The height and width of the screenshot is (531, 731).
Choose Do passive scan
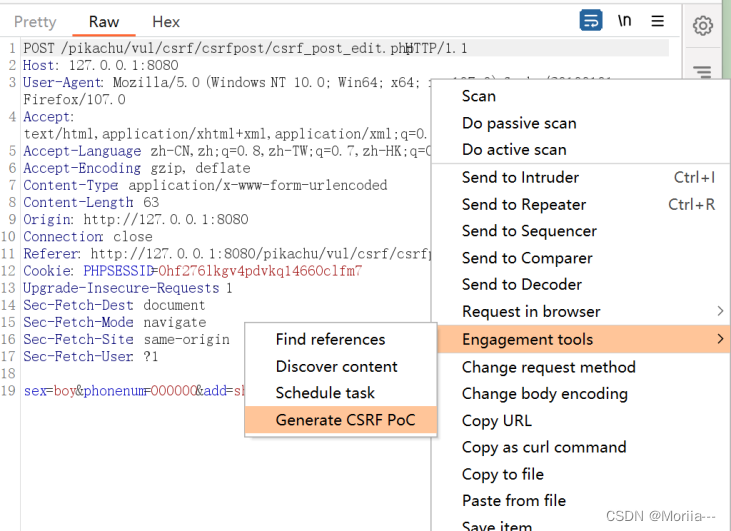tap(580, 123)
